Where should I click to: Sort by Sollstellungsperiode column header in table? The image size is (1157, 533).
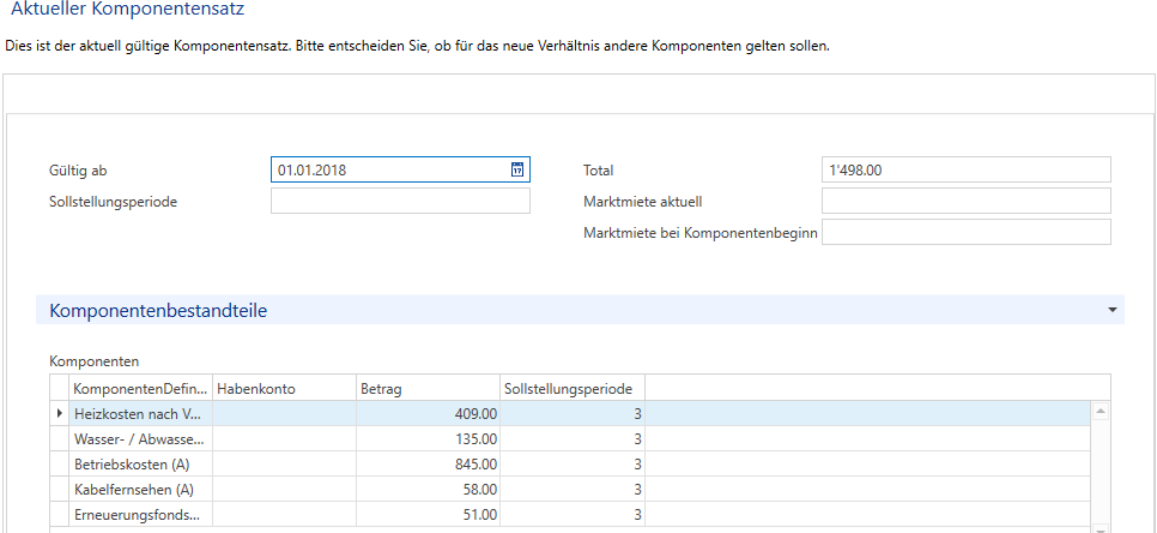pyautogui.click(x=573, y=389)
